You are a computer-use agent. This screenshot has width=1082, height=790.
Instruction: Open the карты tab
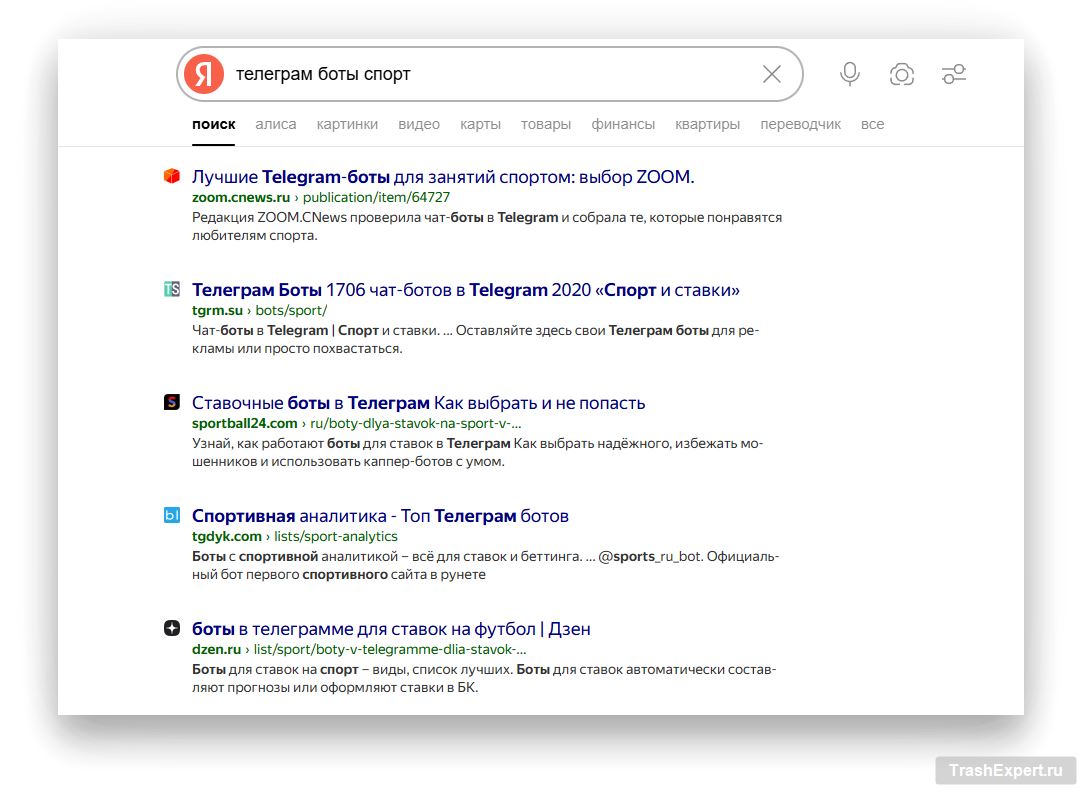[480, 124]
